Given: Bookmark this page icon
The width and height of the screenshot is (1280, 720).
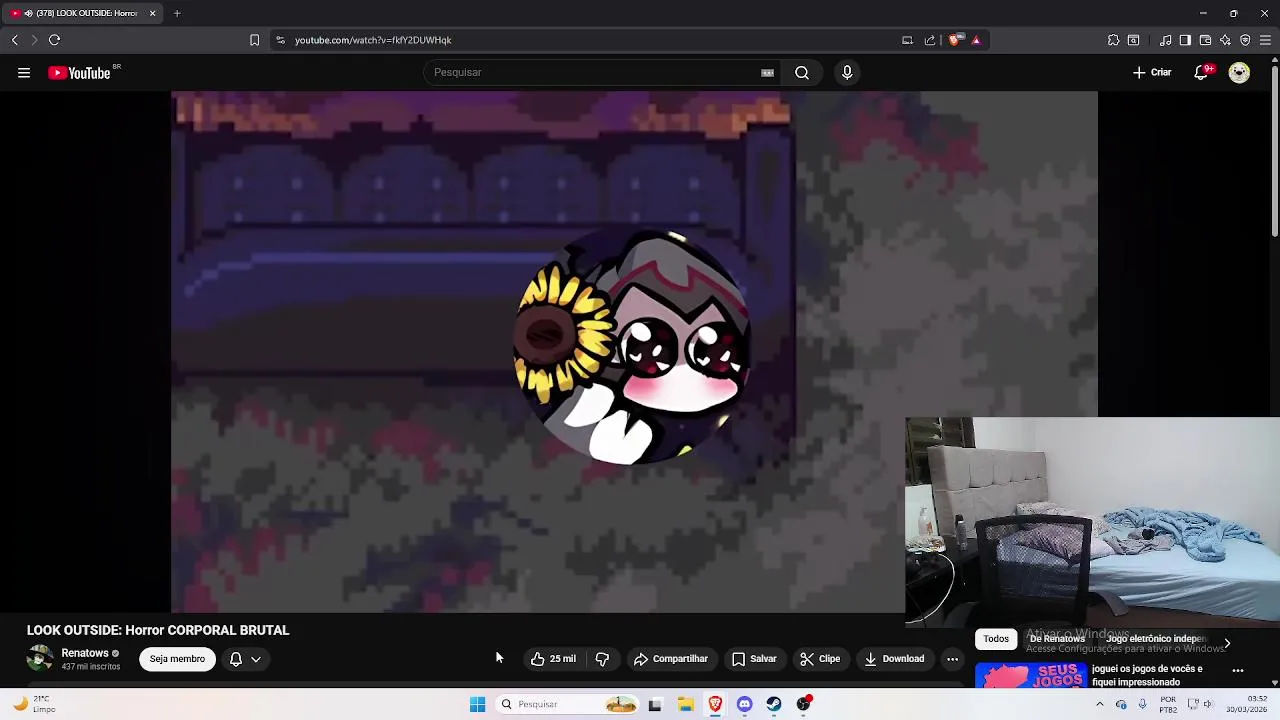Looking at the screenshot, I should 254,40.
